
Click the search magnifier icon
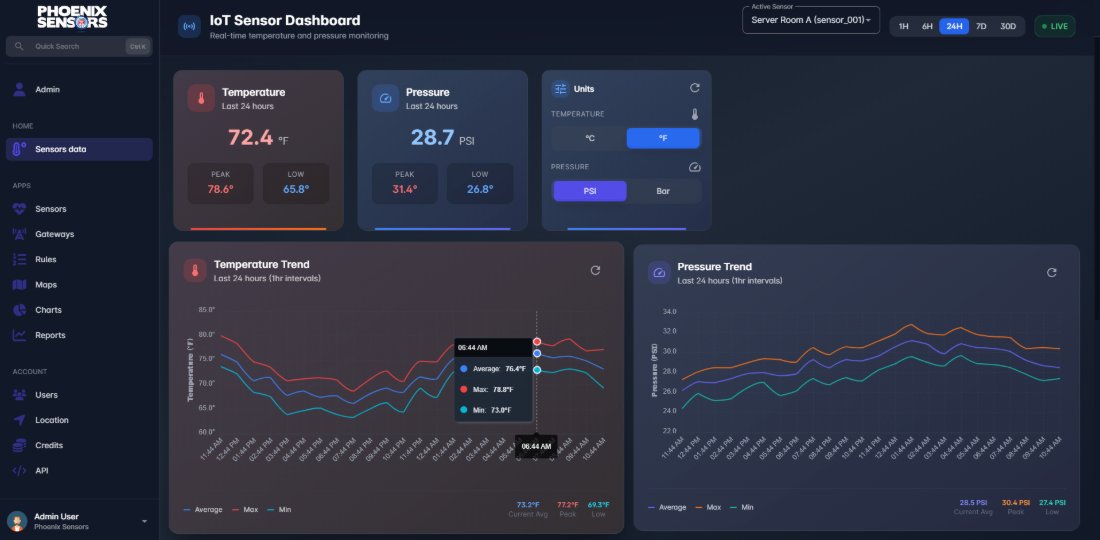[20, 46]
